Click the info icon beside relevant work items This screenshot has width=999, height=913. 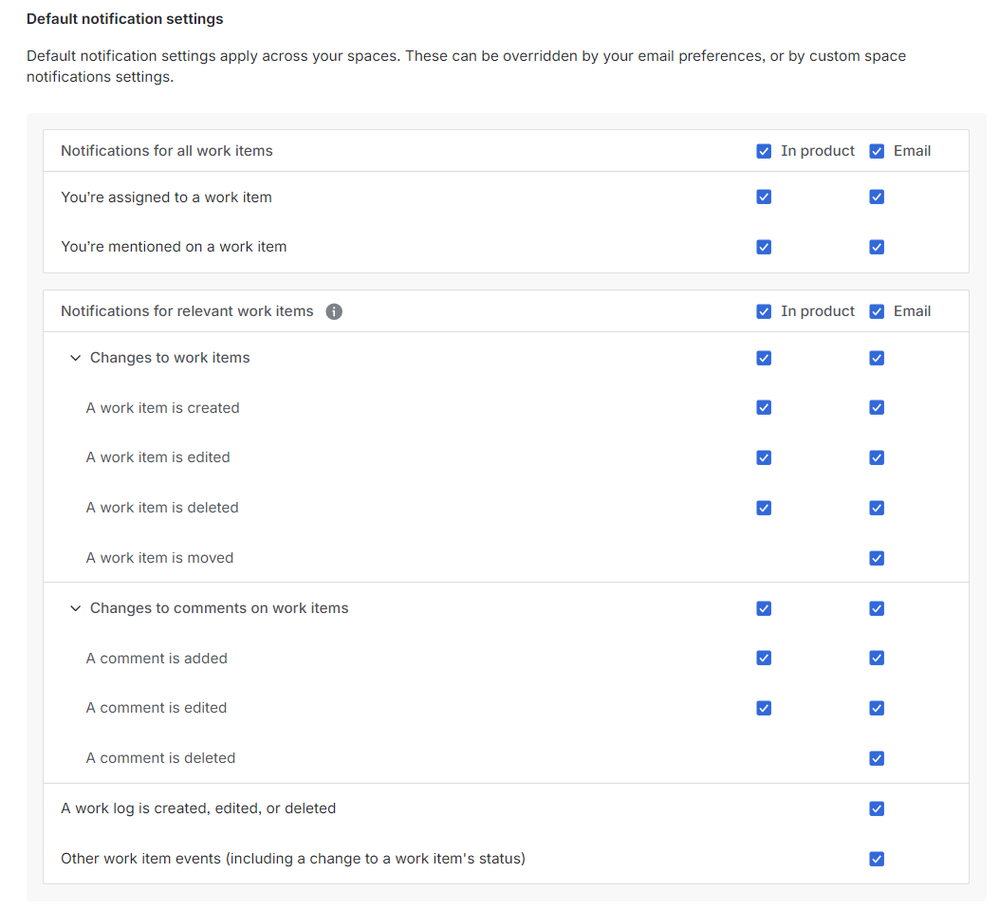pyautogui.click(x=334, y=311)
